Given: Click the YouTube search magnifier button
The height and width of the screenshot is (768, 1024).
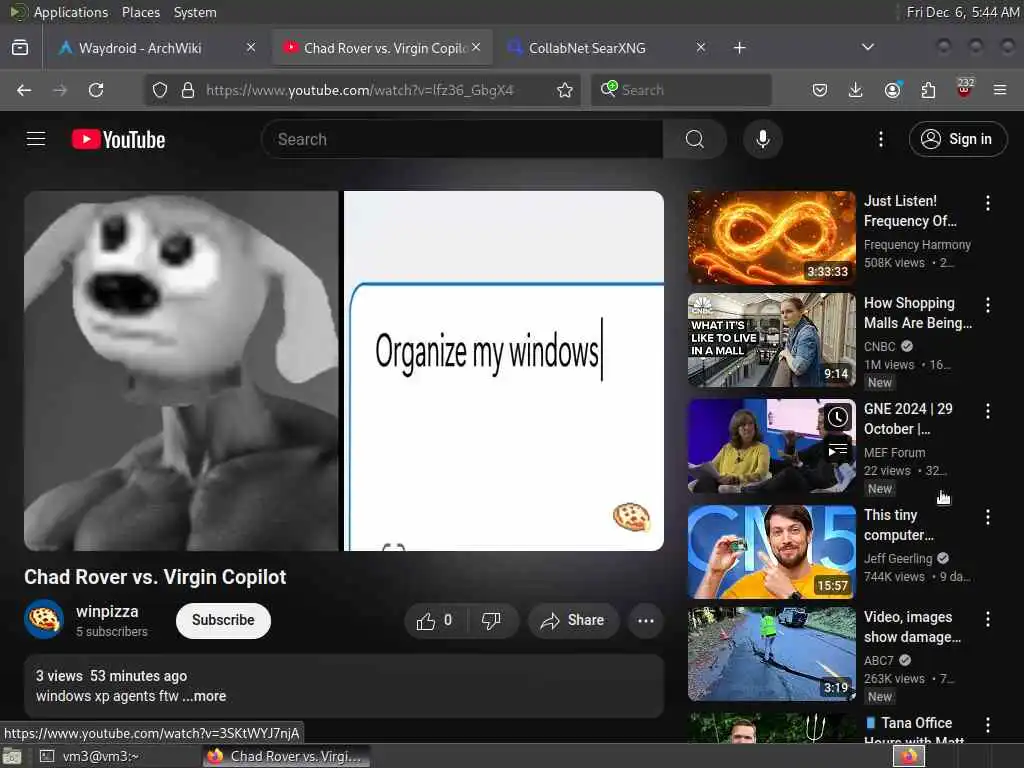Looking at the screenshot, I should click(695, 139).
